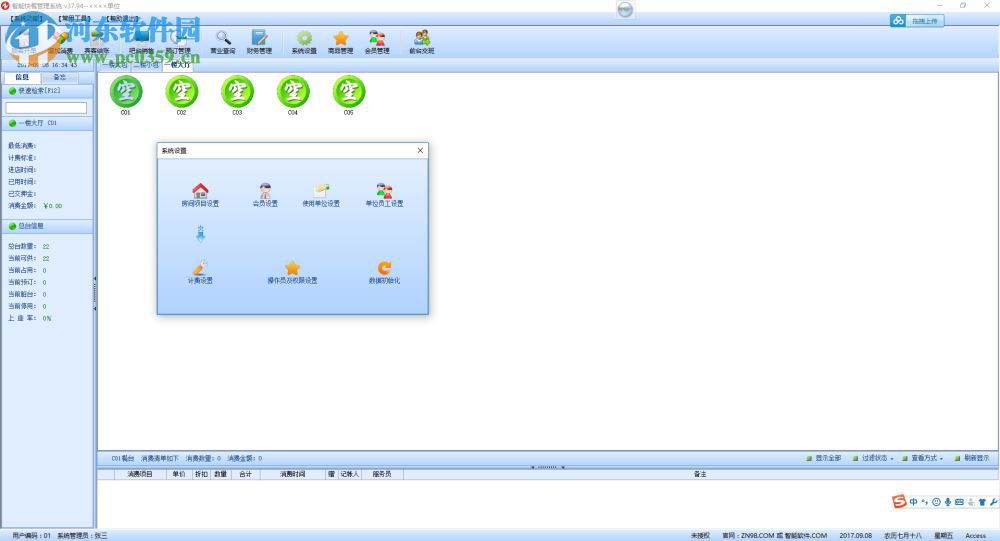This screenshot has height=541, width=1000.
Task: Close the 系统设置 dialog
Action: pyautogui.click(x=420, y=151)
